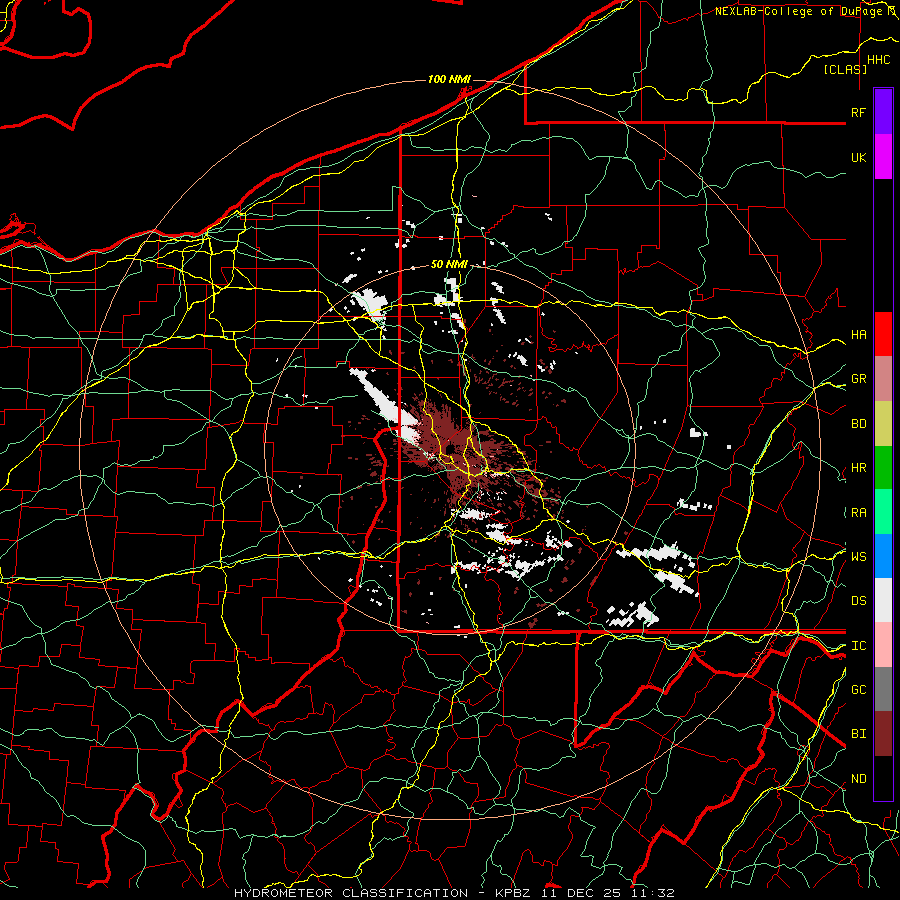Click the GC gray legend swatch
The height and width of the screenshot is (900, 900).
coord(883,689)
